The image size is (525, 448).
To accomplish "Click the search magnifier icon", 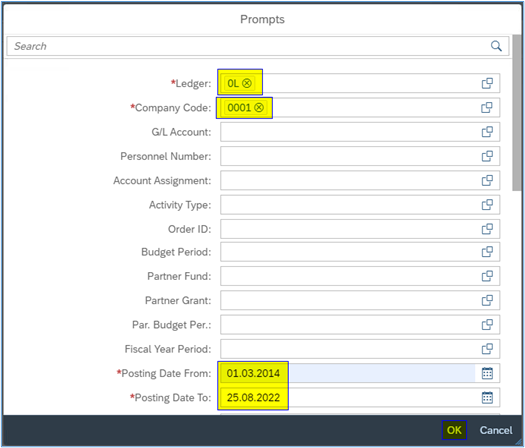I will tap(496, 46).
